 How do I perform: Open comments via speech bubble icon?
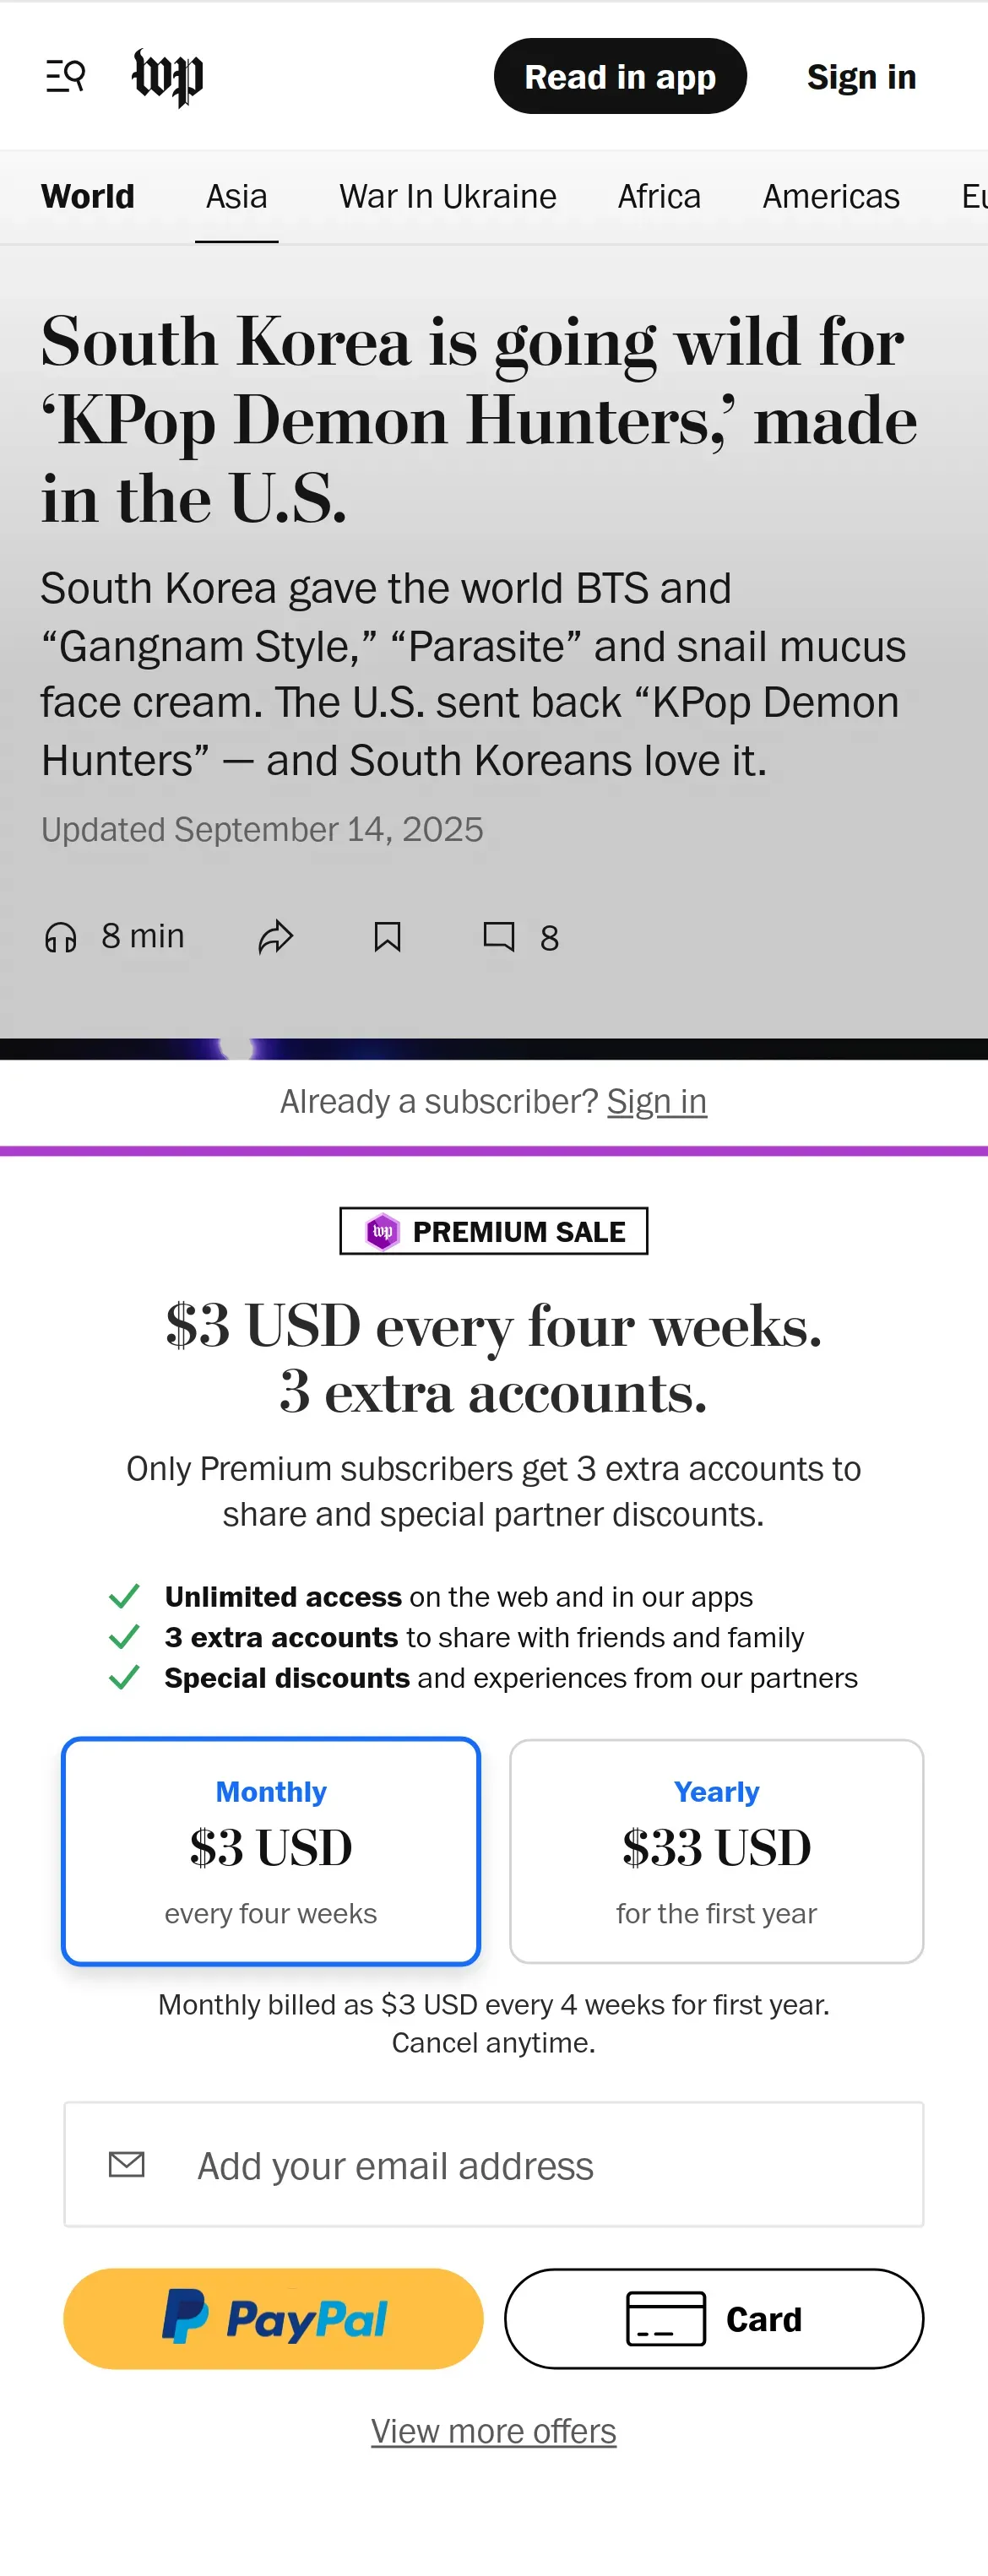[499, 937]
